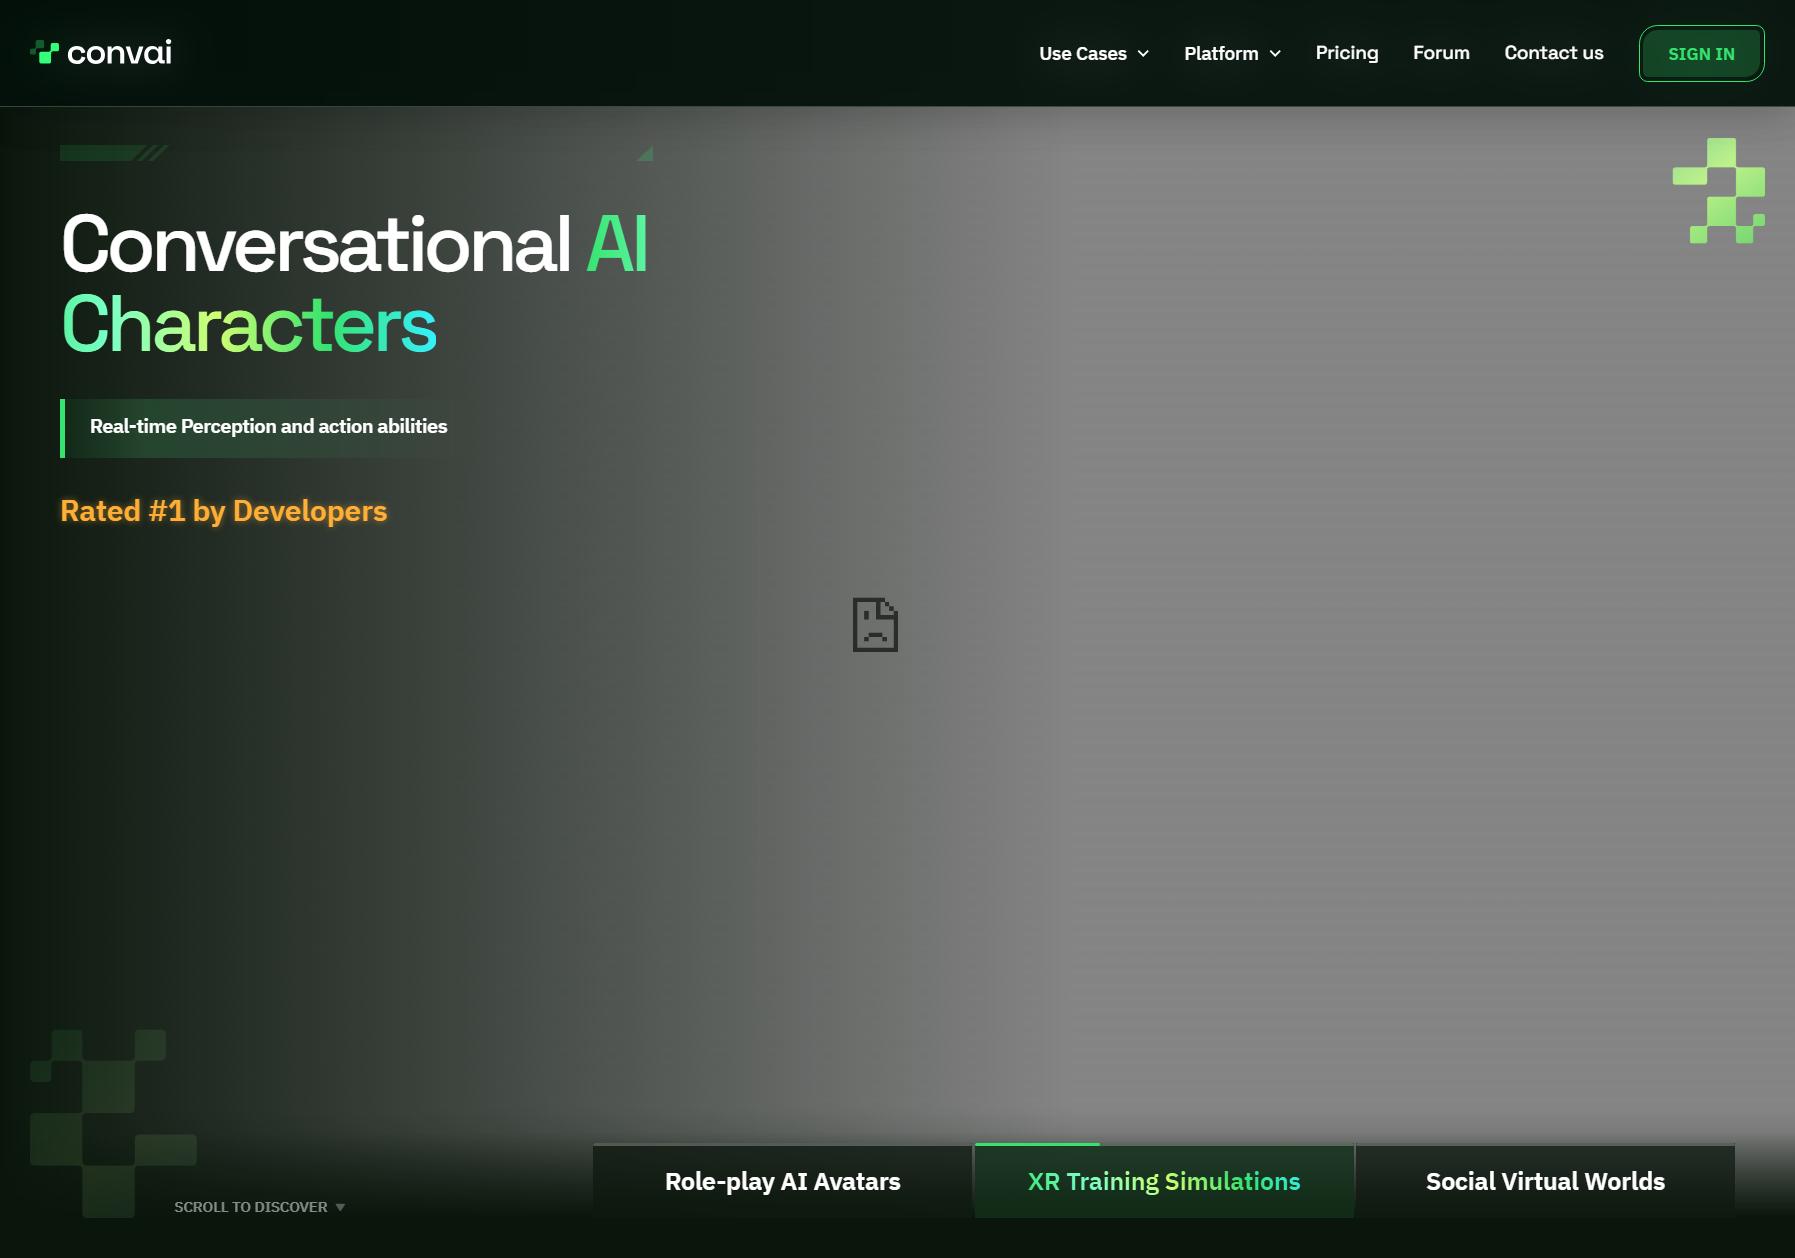
Task: Click the Rated #1 by Developers text
Action: [224, 511]
